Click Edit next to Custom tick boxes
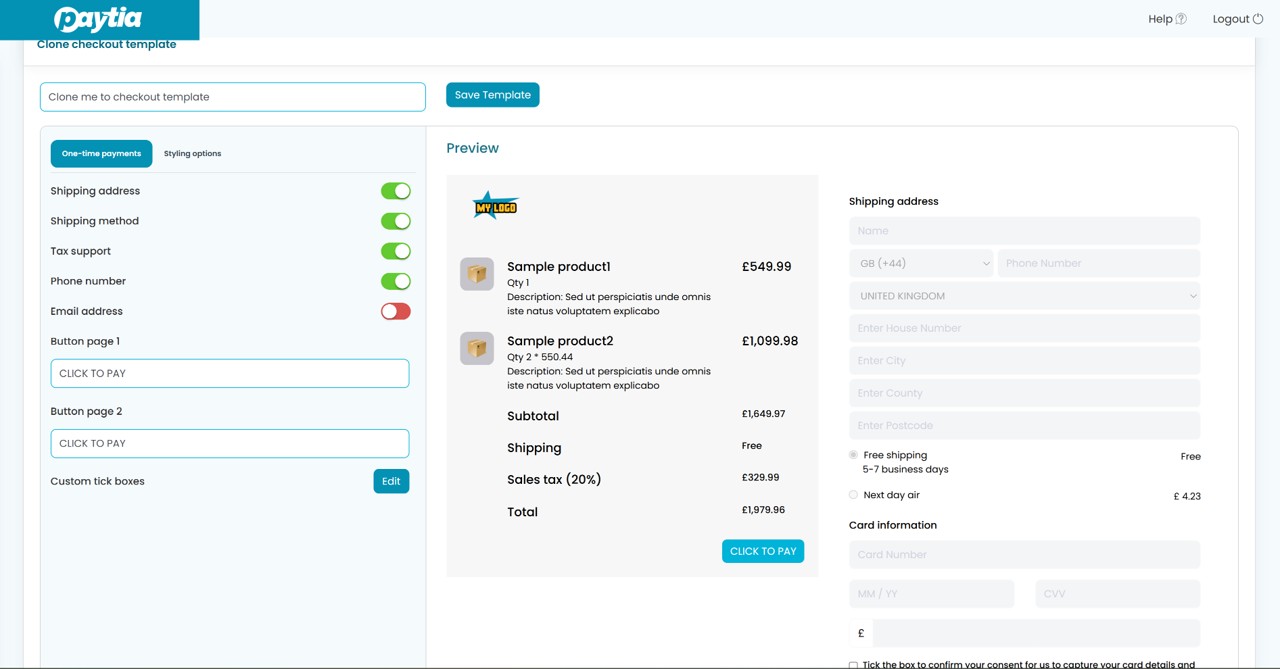 coord(391,481)
